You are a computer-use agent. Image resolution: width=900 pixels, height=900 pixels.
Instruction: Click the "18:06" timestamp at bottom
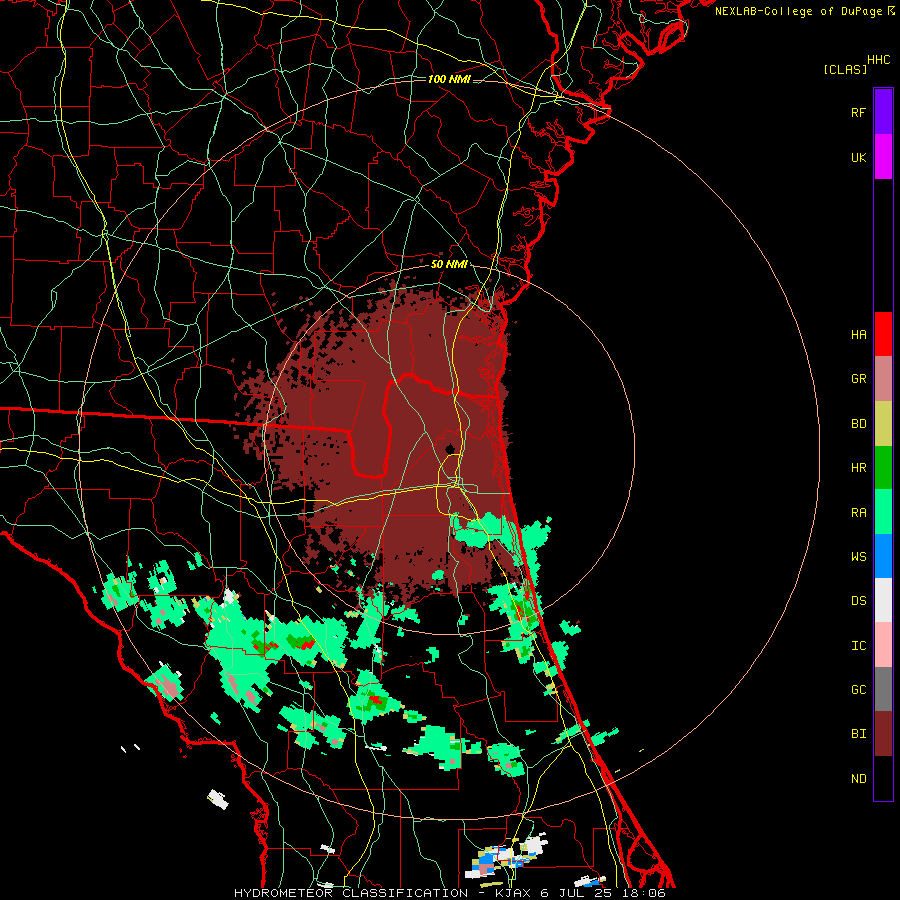pos(645,893)
